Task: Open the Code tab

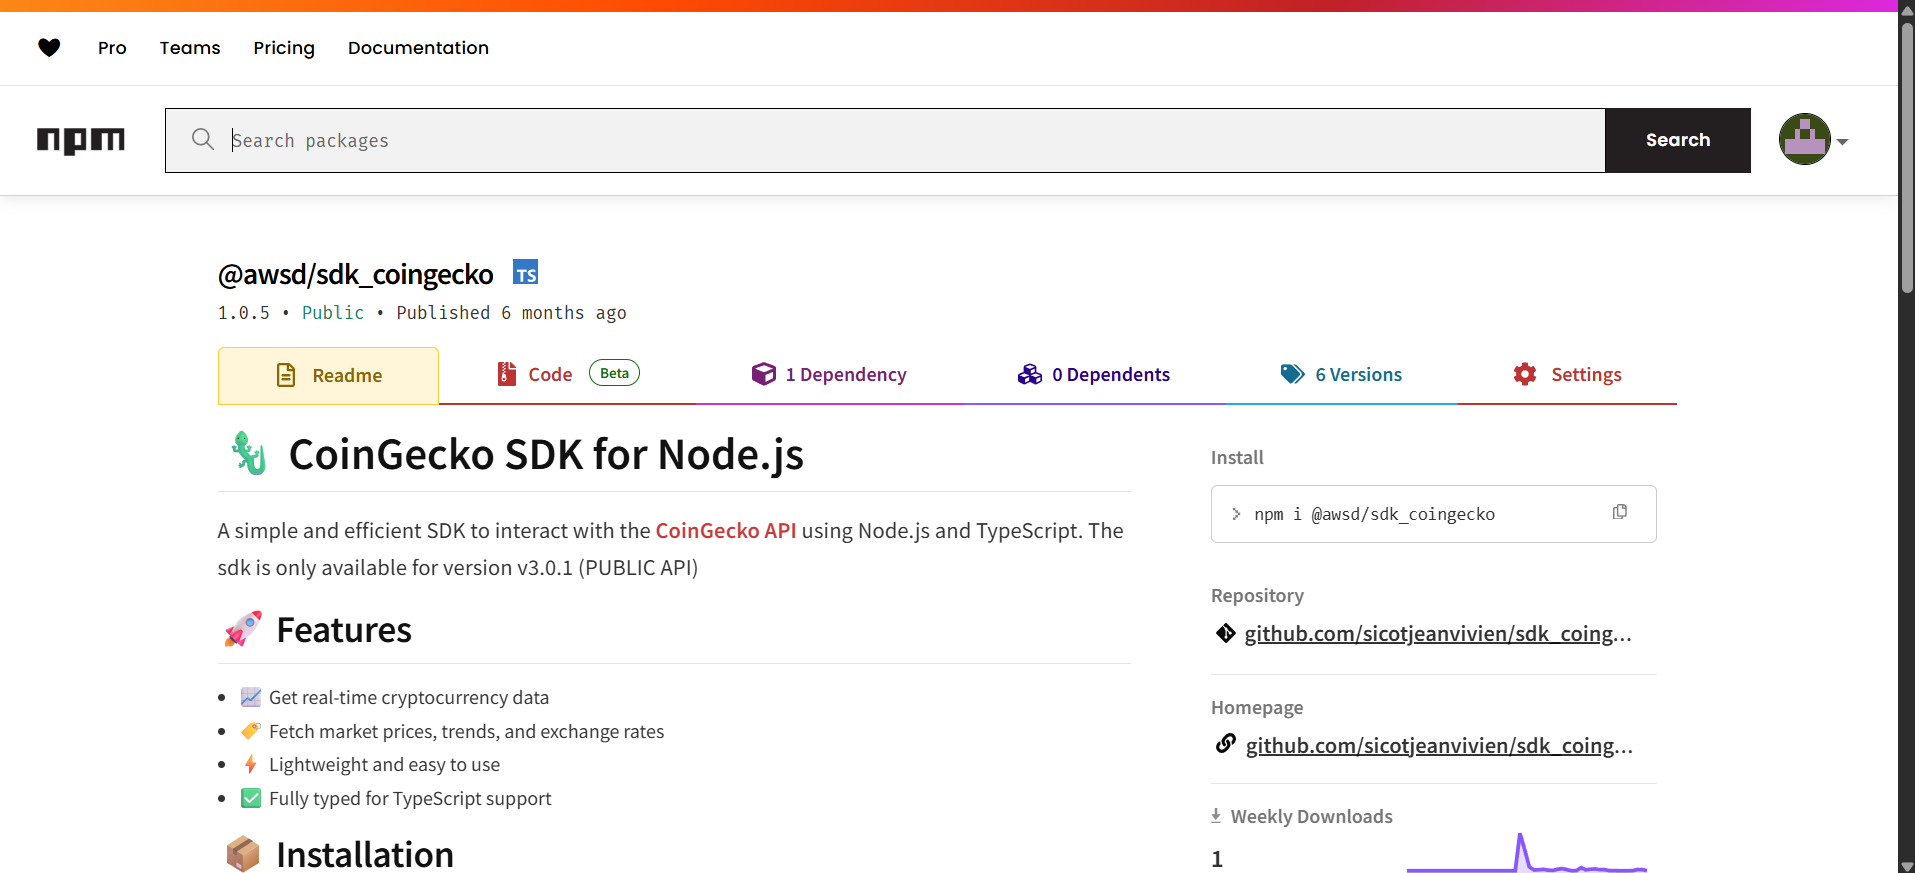Action: (568, 374)
